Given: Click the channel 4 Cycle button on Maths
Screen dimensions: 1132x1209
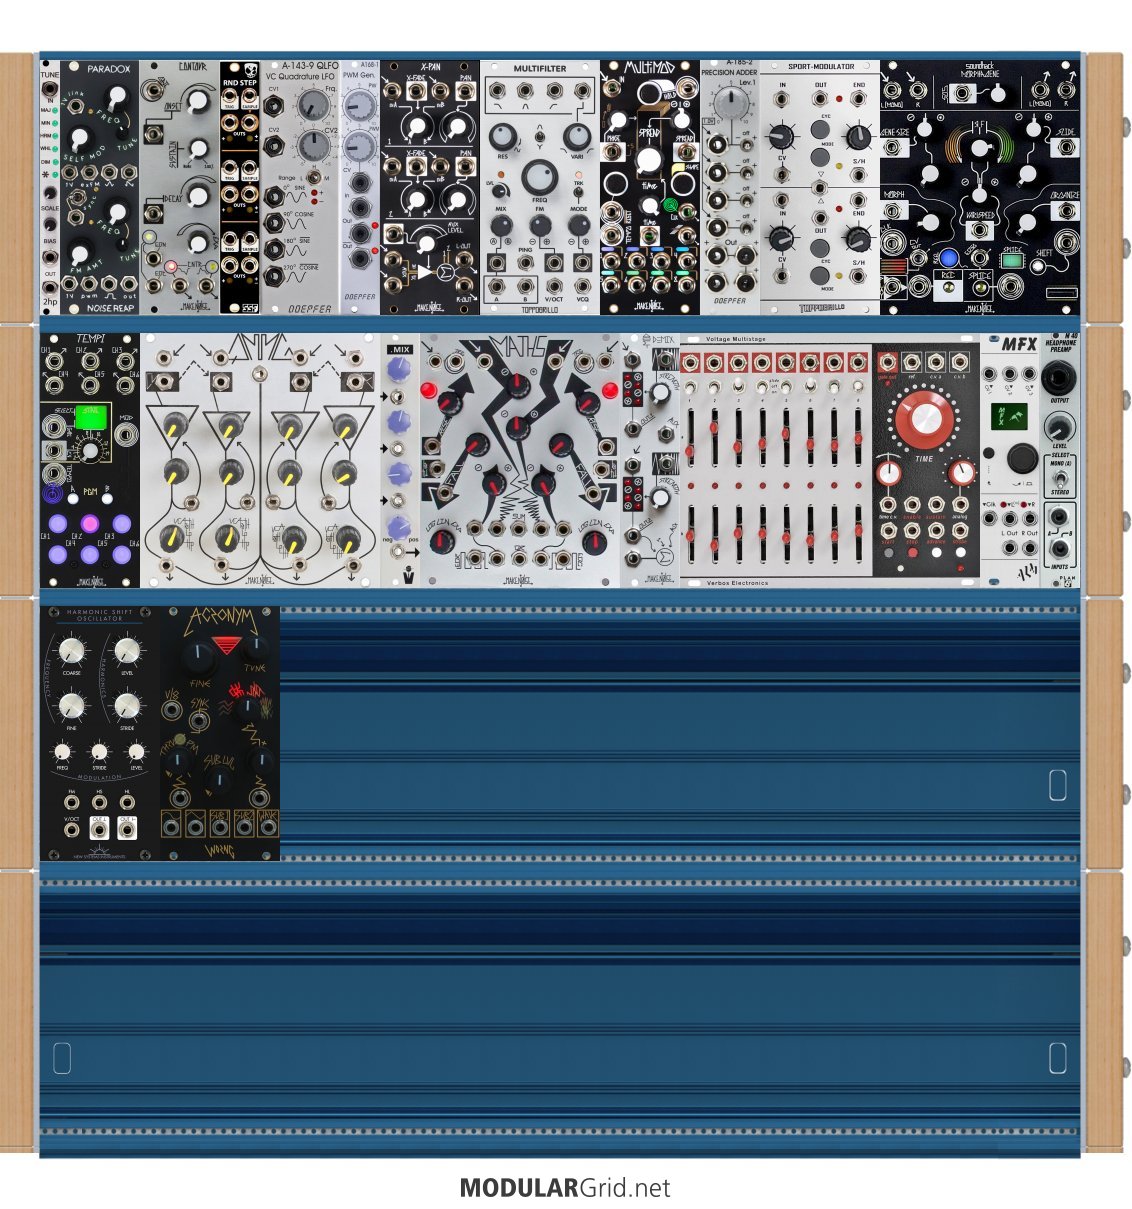Looking at the screenshot, I should [x=609, y=389].
